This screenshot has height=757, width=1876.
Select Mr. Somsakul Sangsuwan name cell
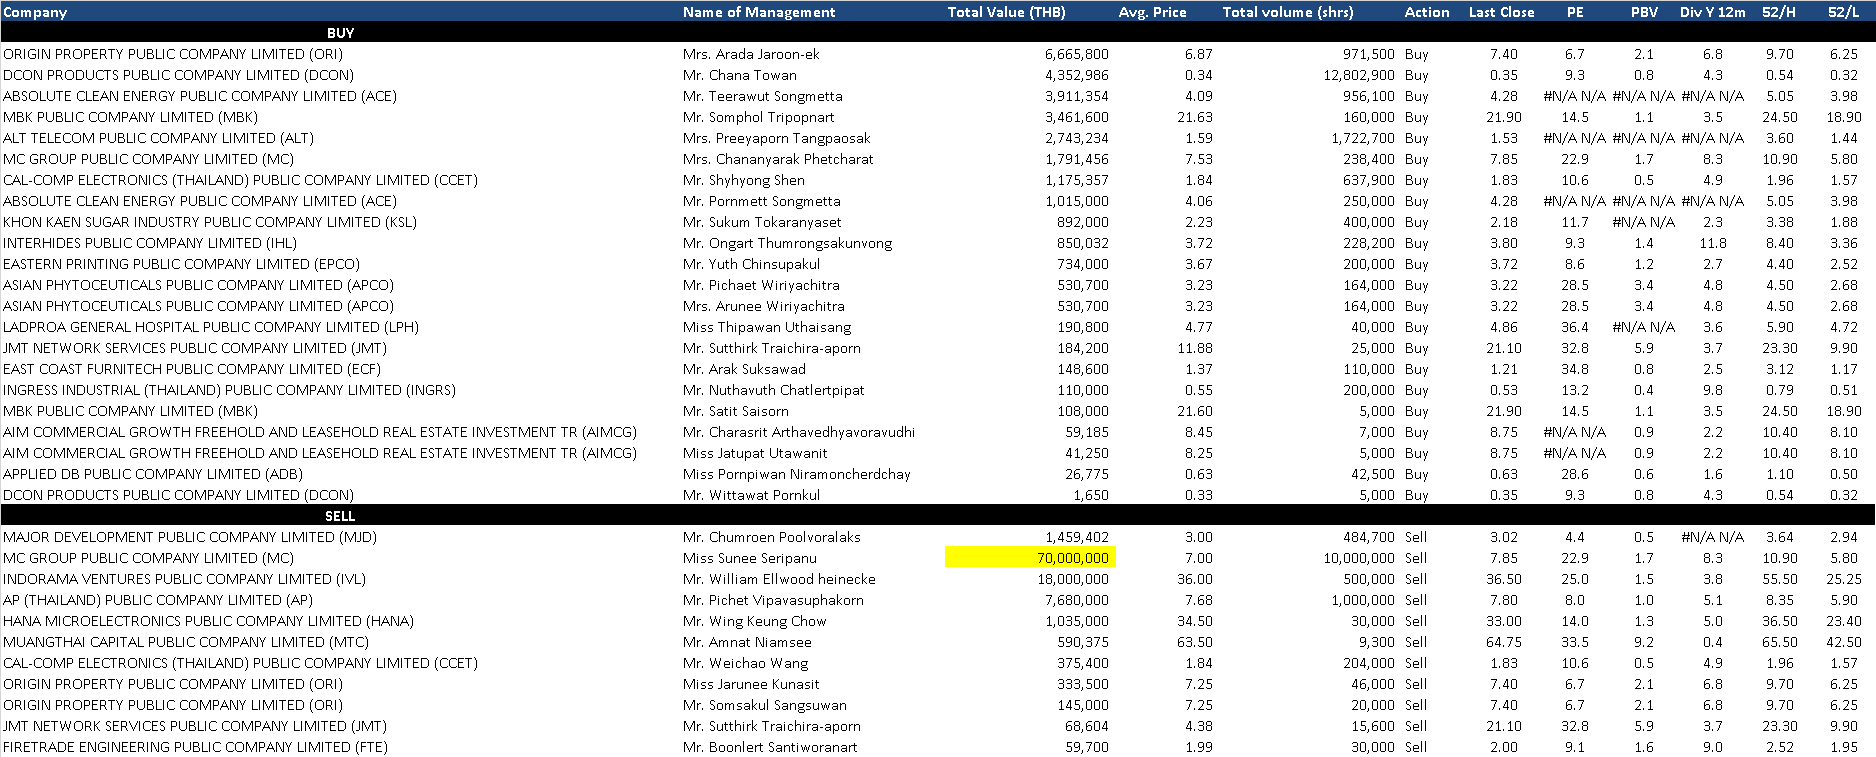pos(765,705)
